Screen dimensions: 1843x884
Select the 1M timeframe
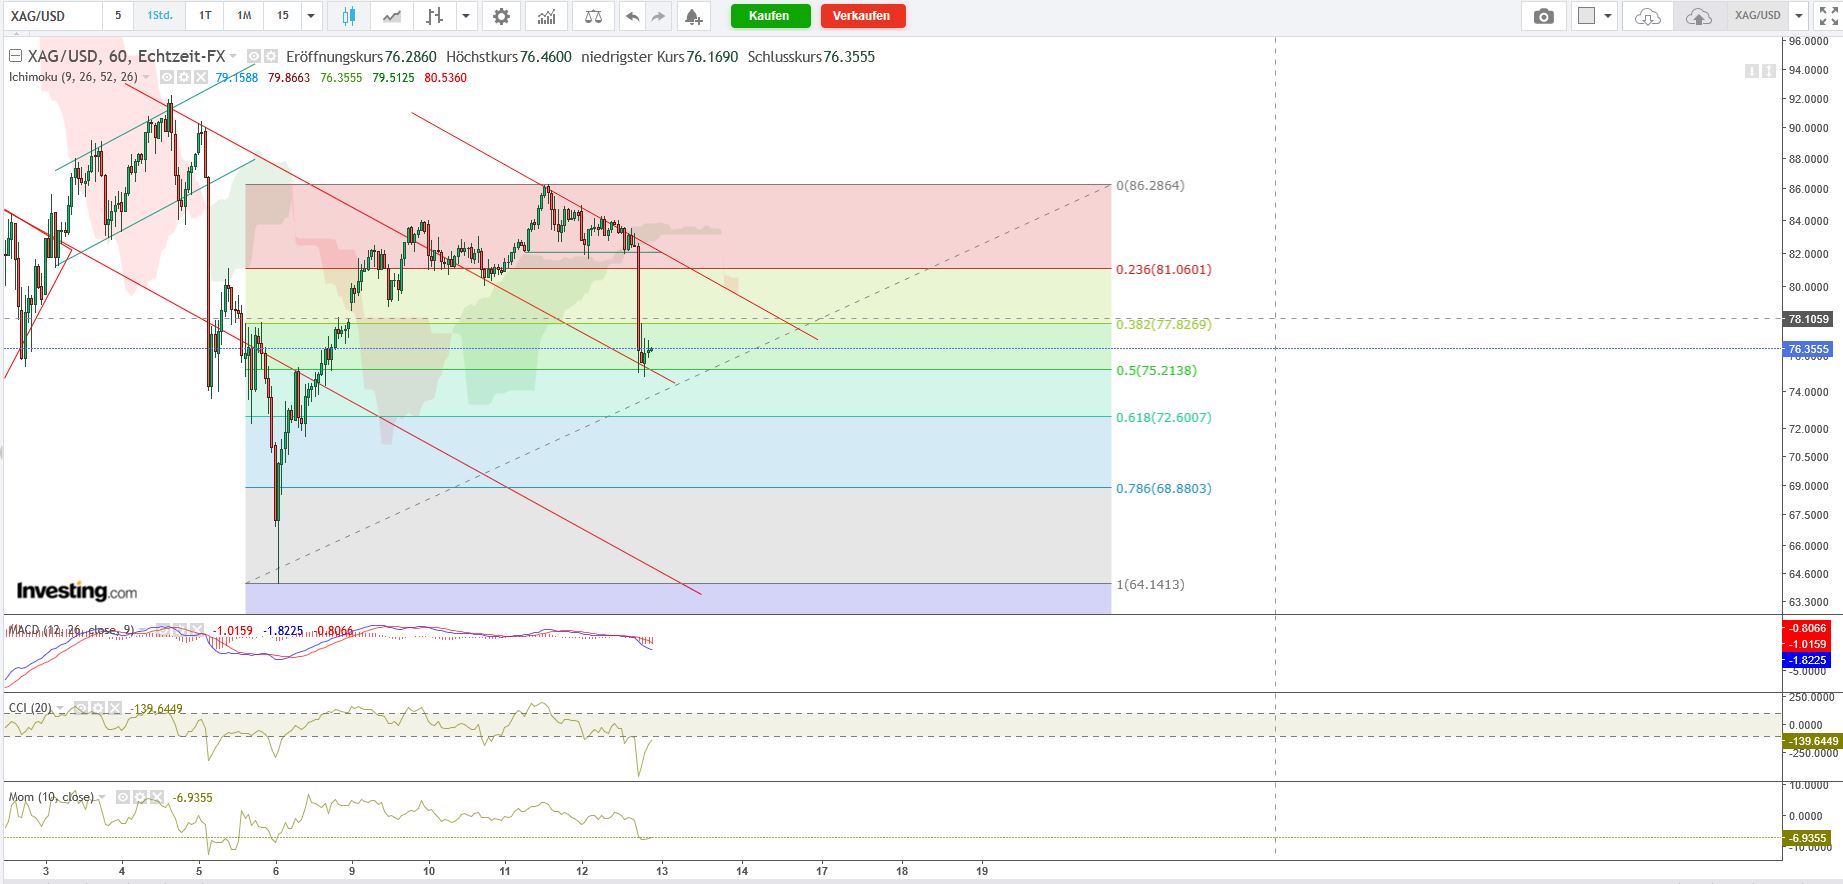pyautogui.click(x=244, y=16)
